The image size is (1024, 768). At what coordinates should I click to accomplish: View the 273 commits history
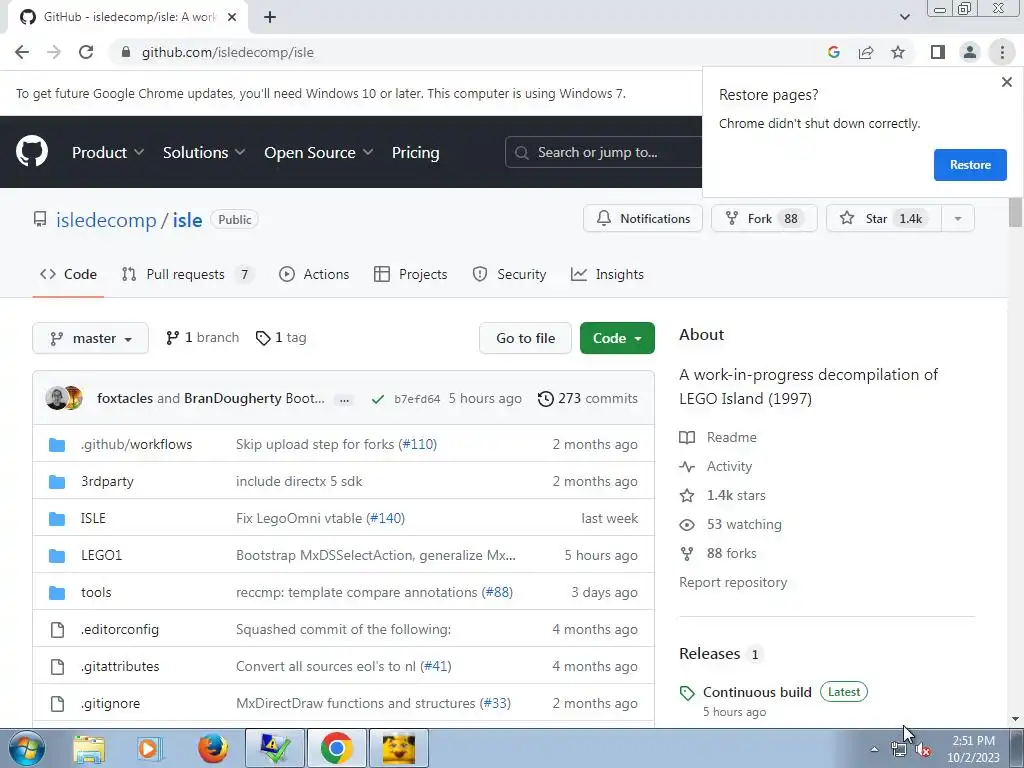588,398
